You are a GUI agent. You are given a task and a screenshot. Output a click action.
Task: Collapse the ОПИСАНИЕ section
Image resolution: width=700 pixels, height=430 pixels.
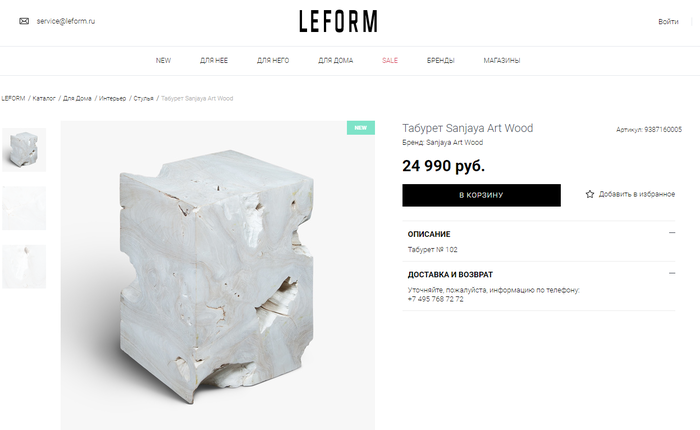click(x=672, y=233)
